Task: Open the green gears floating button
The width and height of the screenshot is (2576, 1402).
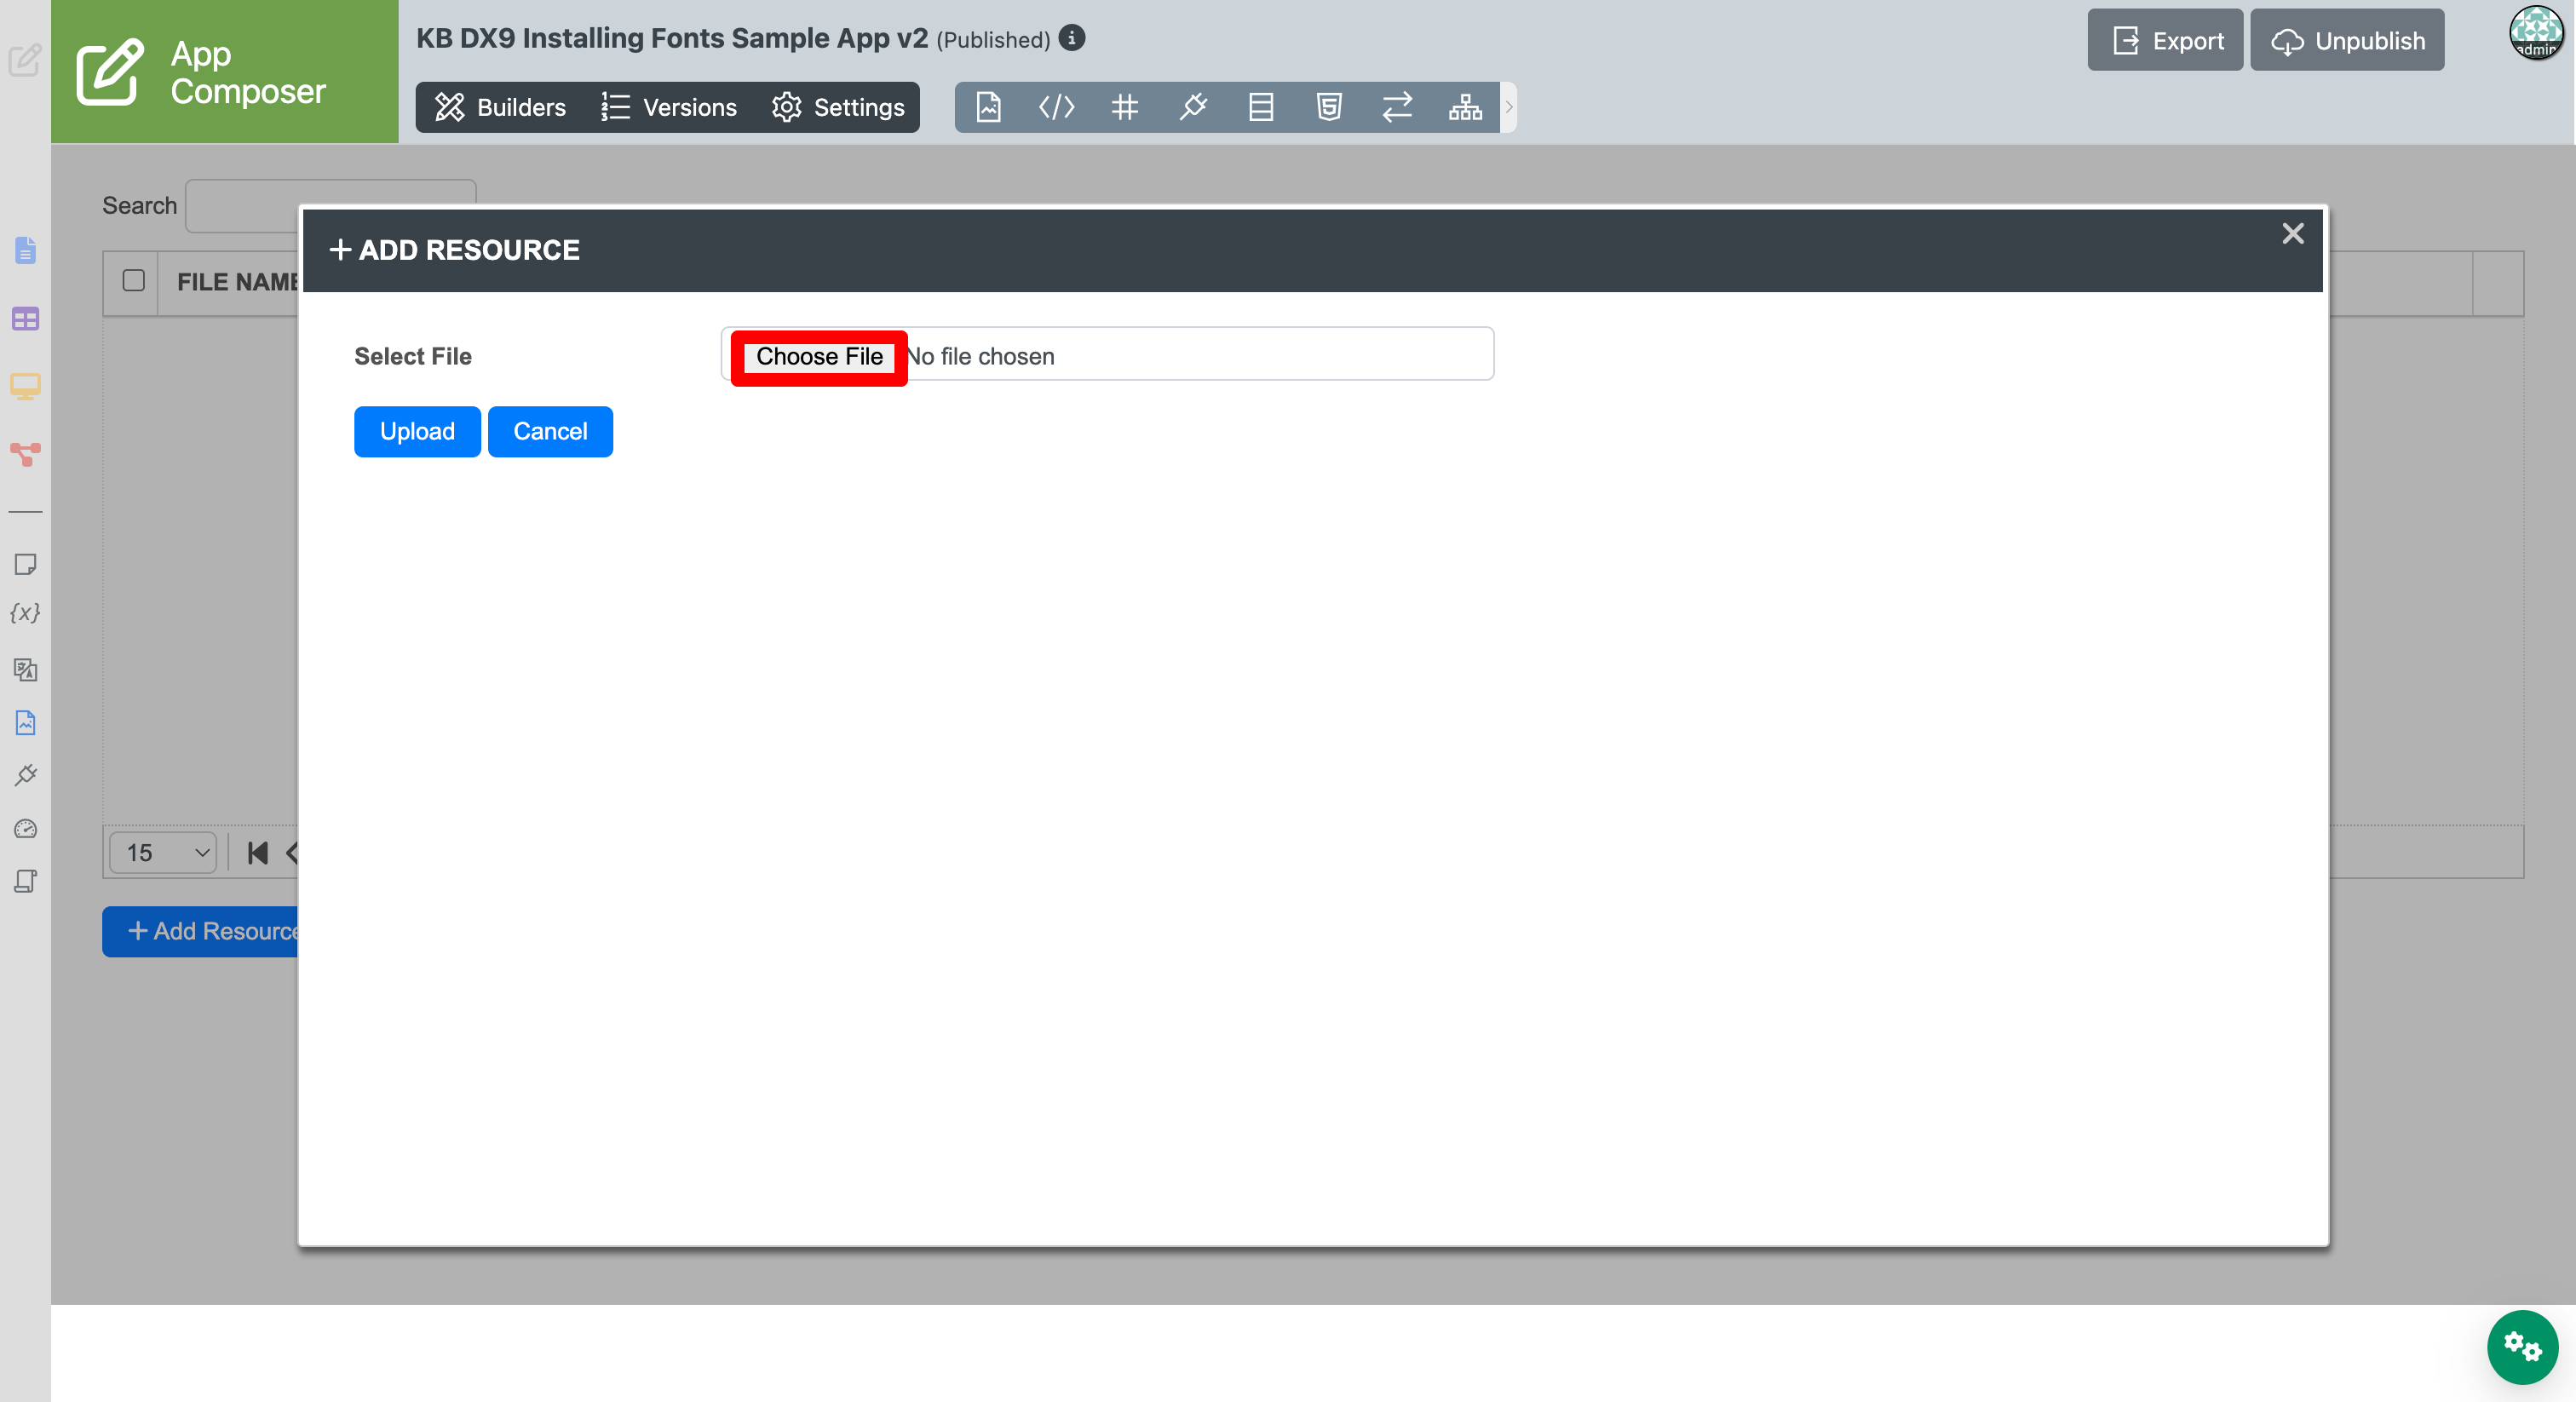Action: click(x=2522, y=1347)
